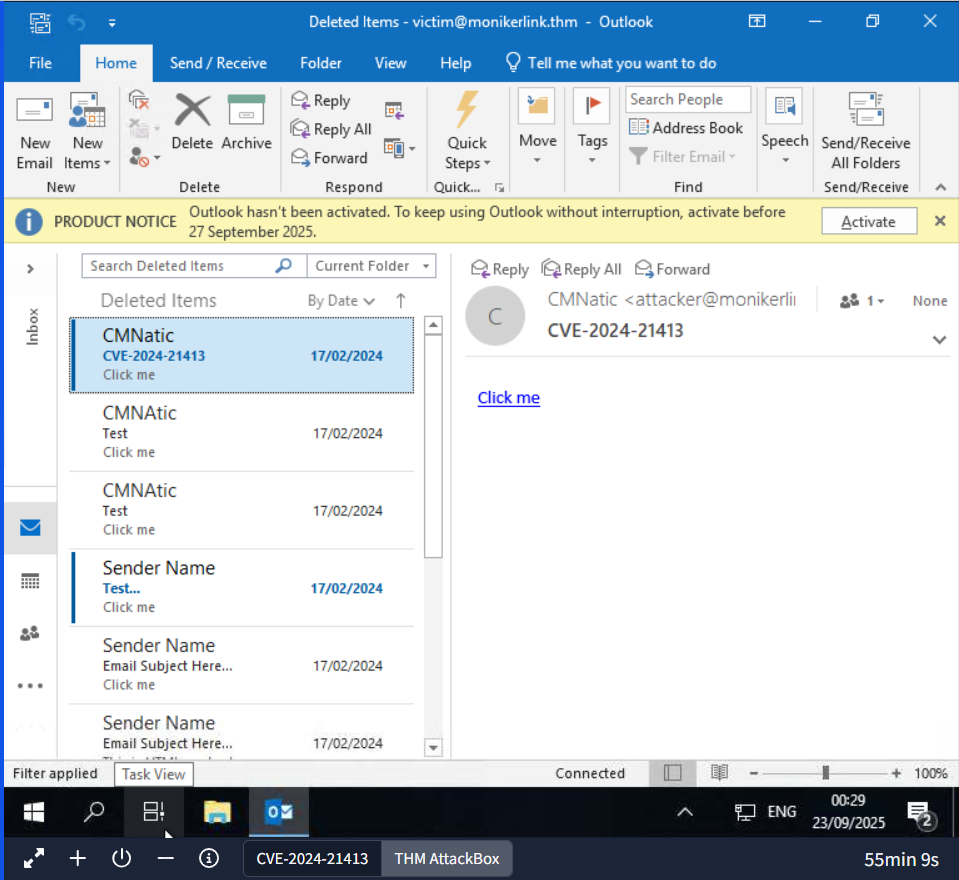This screenshot has height=880, width=959.
Task: Collapse the ribbon with the chevron
Action: 941,188
